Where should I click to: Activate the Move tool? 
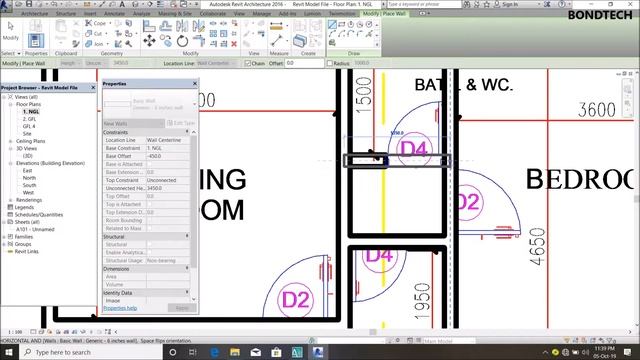point(149,41)
